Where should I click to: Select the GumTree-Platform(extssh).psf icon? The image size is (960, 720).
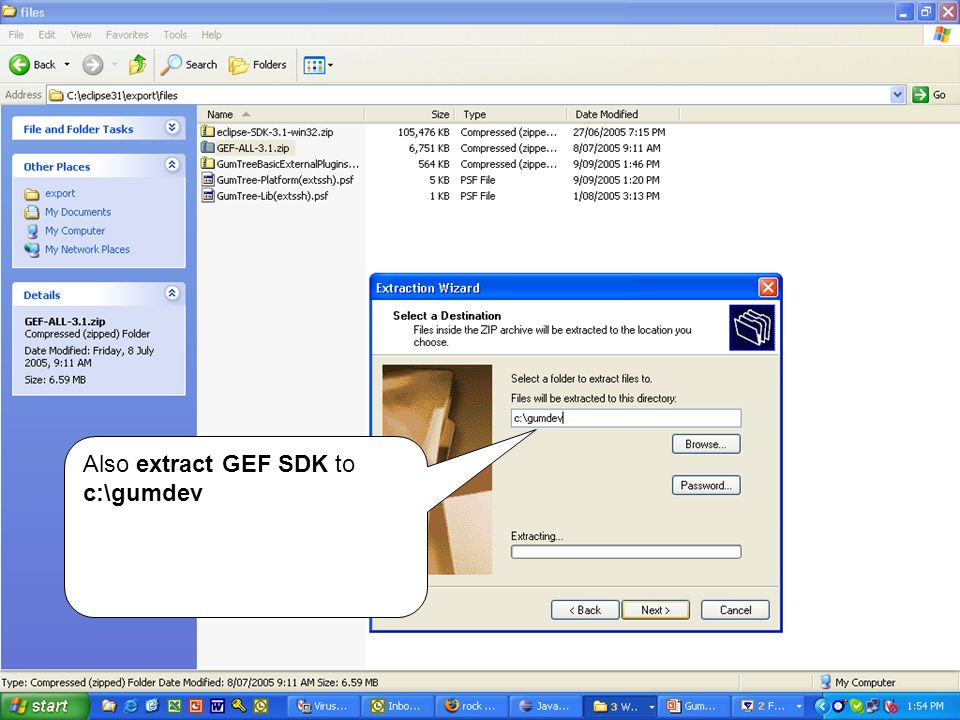coord(208,179)
